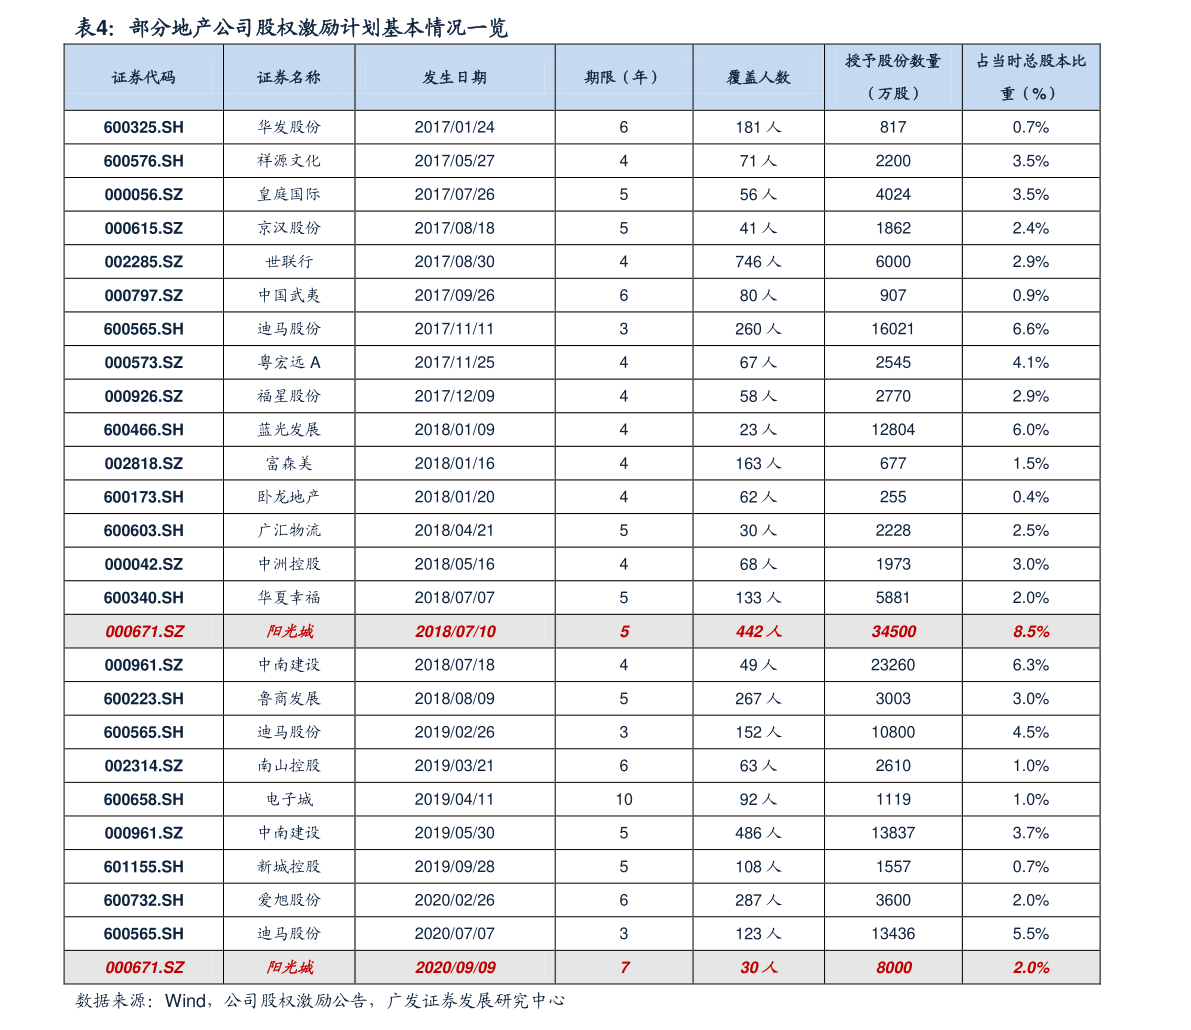Viewport: 1191px width, 1030px height.
Task: Click company name 祥源文化
Action: coord(289,161)
